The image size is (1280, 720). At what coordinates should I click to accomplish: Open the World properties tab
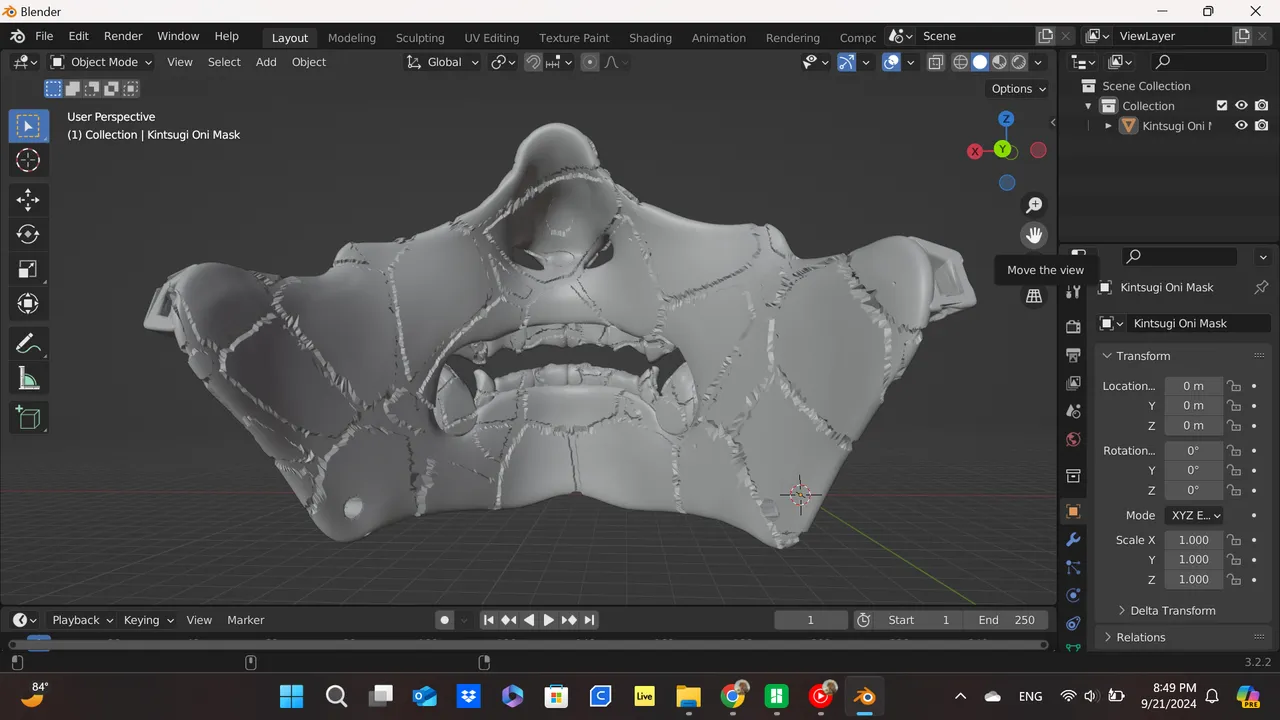(1072, 439)
